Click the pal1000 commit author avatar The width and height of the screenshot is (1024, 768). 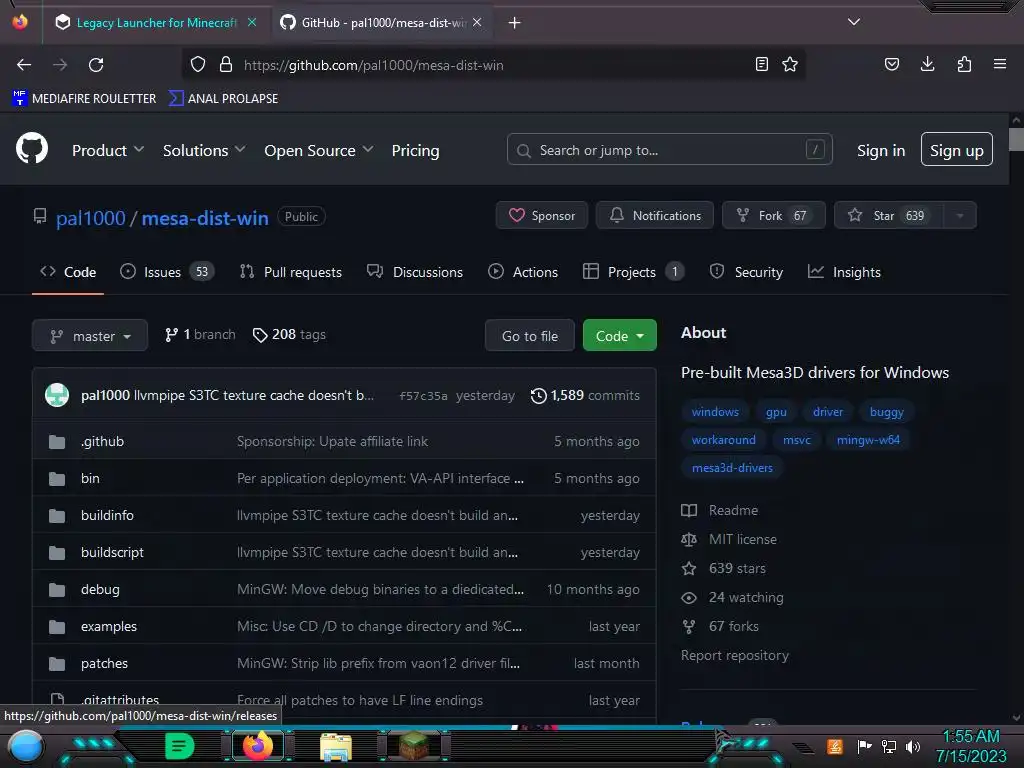click(x=57, y=395)
